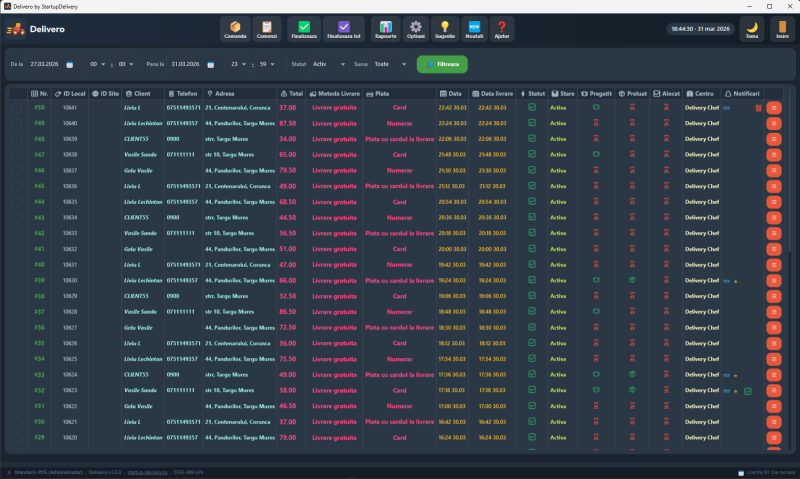Open the Rapoarte reports icon
This screenshot has width=800, height=479.
(385, 29)
